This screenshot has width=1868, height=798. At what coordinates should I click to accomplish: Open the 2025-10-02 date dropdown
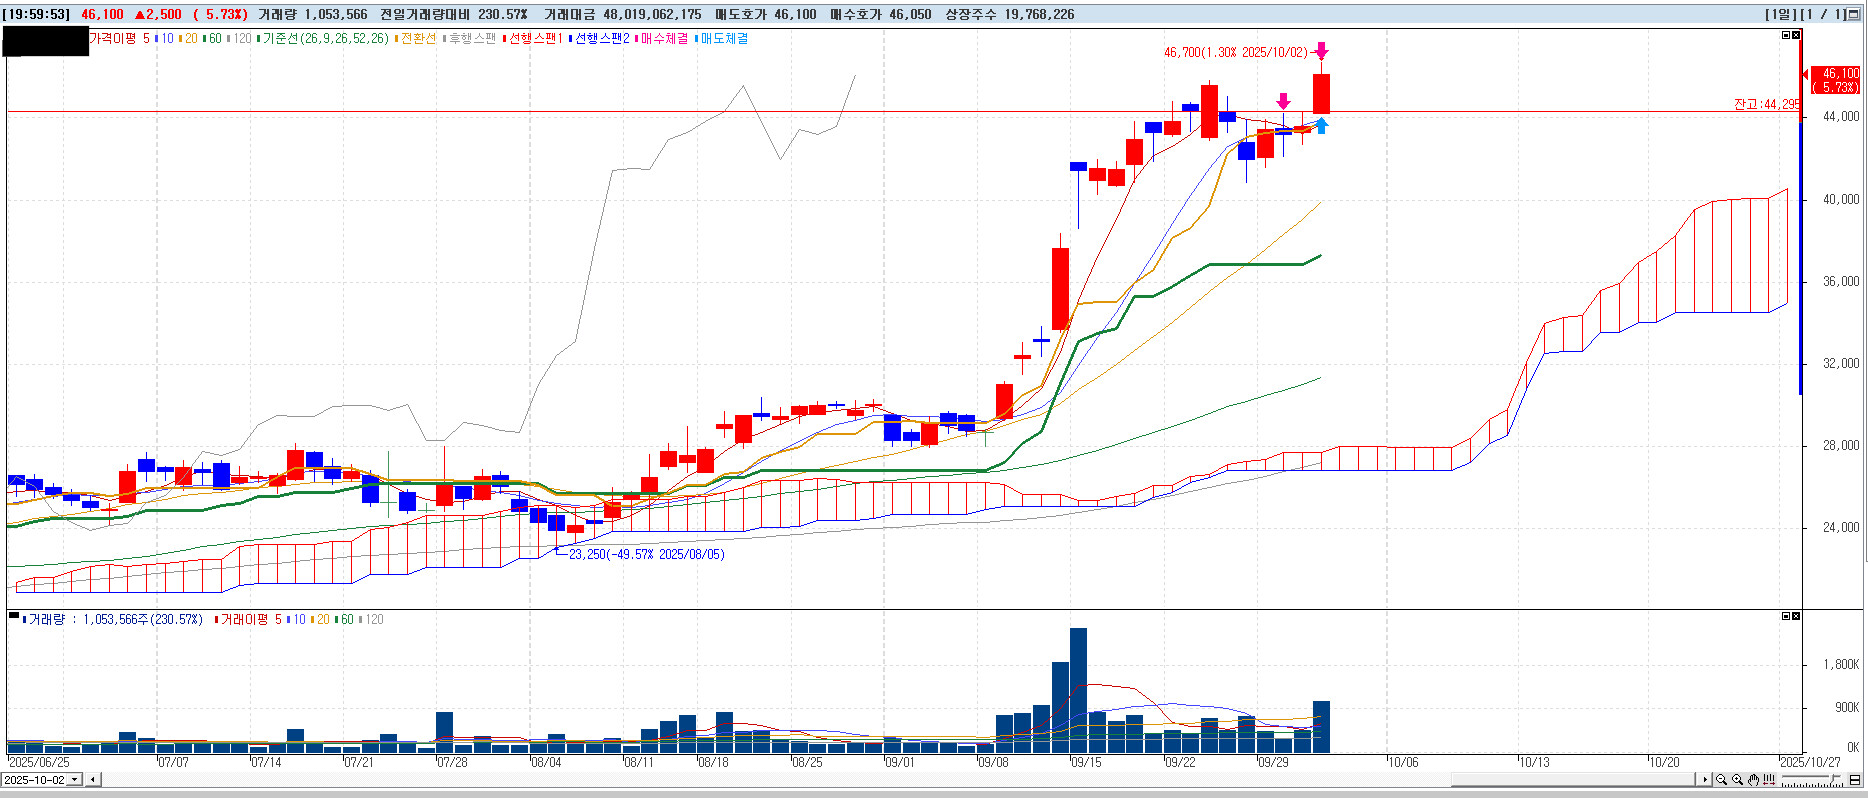75,780
